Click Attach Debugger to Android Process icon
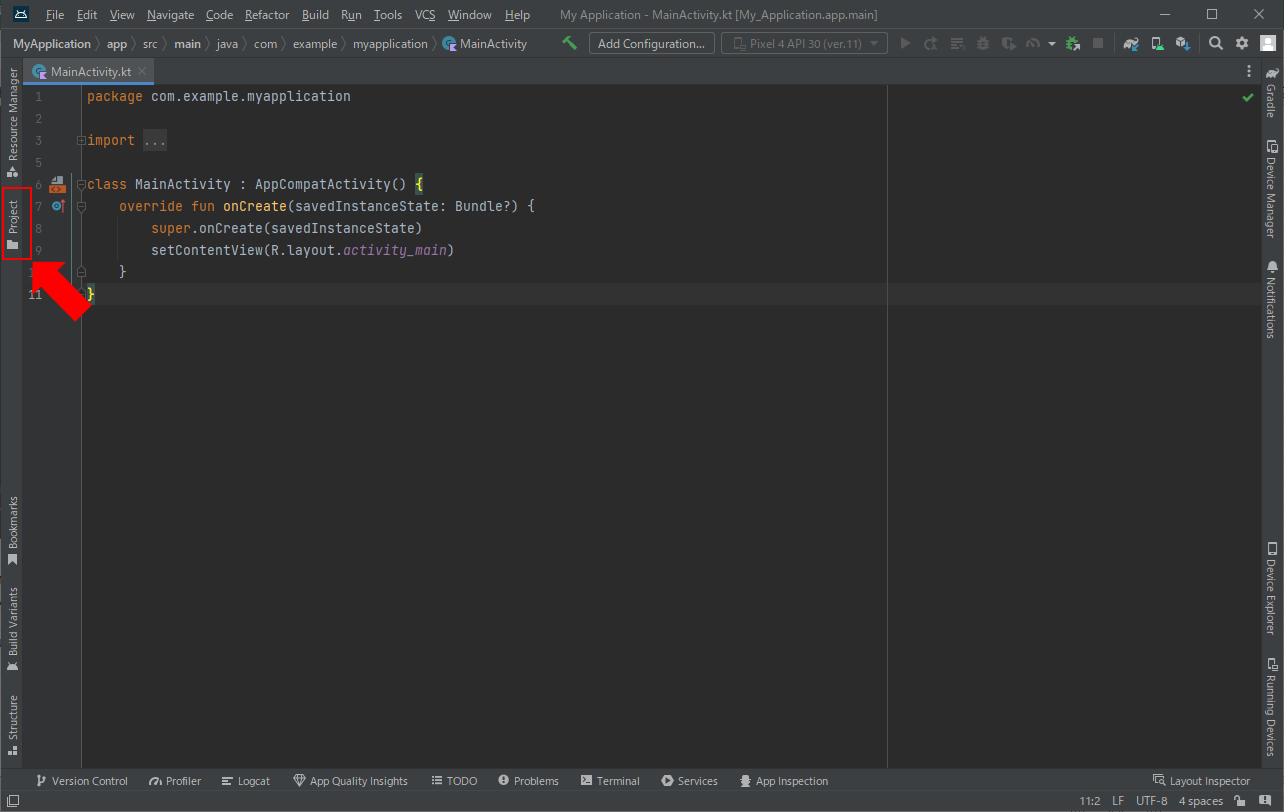Image resolution: width=1284 pixels, height=812 pixels. (1073, 43)
